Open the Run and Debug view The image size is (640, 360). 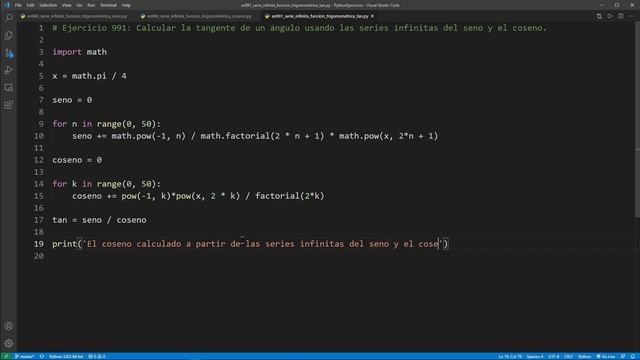tap(9, 70)
